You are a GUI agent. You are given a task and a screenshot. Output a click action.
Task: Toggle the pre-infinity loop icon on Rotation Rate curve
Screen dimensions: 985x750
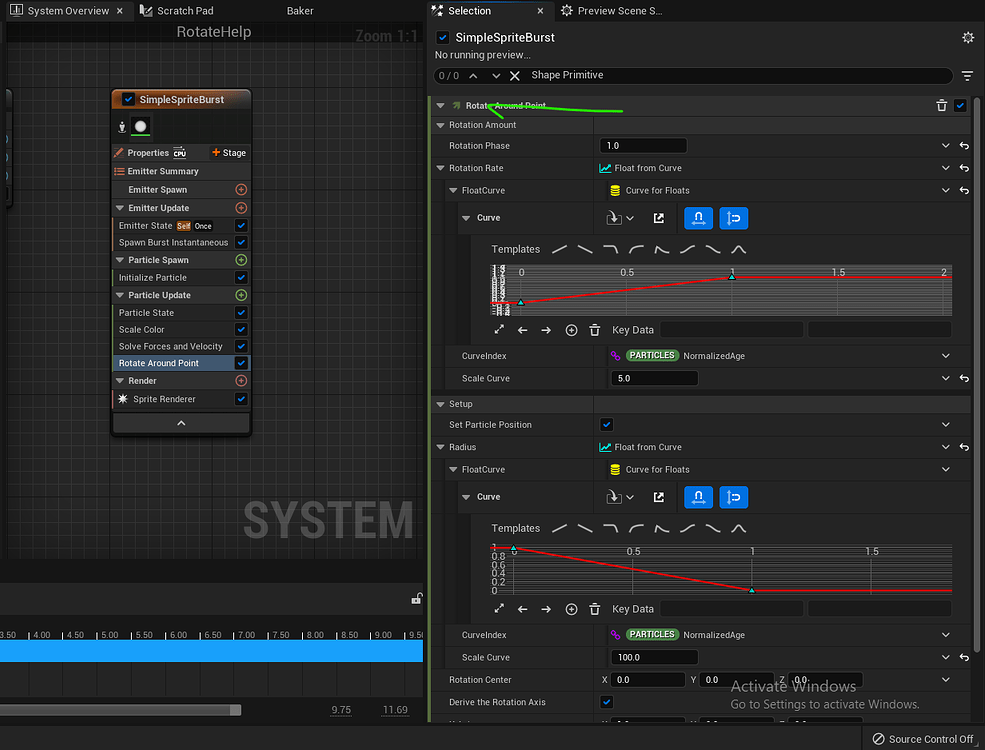tap(698, 218)
